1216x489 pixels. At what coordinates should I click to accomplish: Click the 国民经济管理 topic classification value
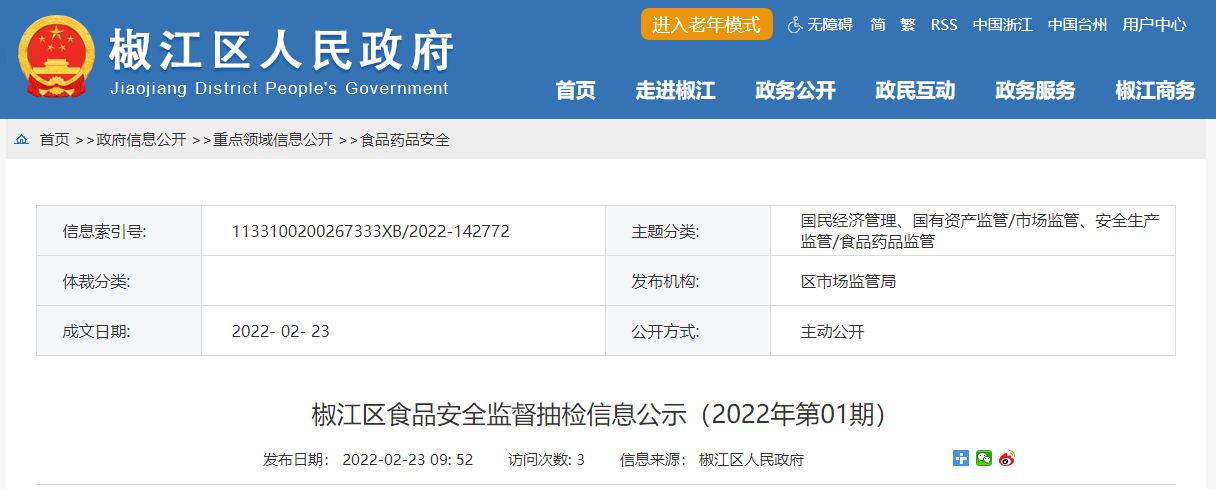pos(980,231)
